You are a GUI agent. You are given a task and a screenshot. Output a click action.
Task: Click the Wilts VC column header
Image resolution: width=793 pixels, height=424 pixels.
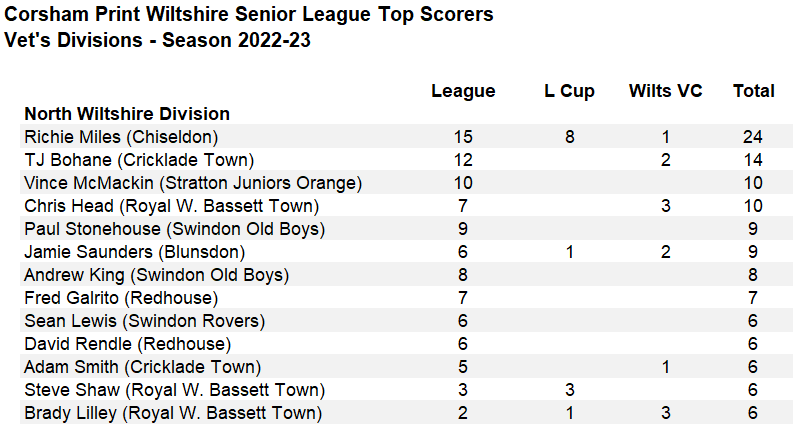tap(665, 91)
